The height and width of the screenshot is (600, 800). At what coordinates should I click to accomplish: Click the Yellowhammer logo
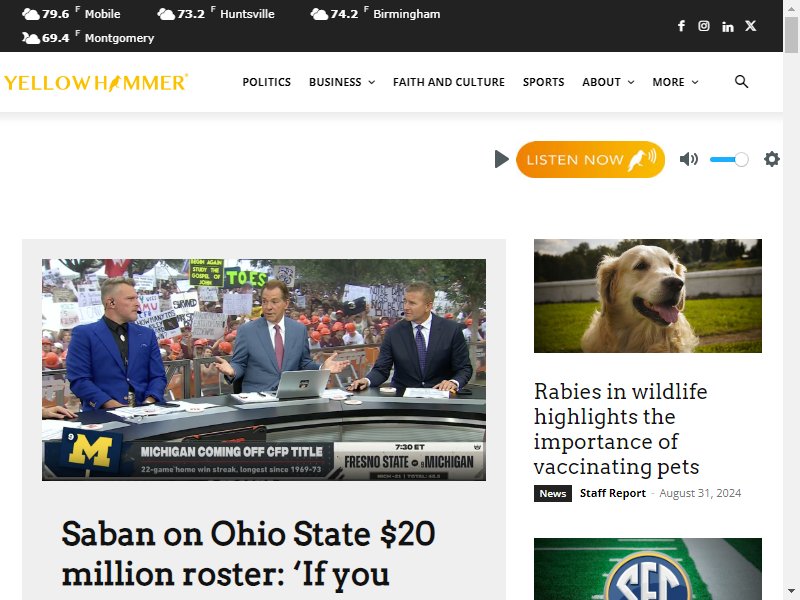click(96, 83)
